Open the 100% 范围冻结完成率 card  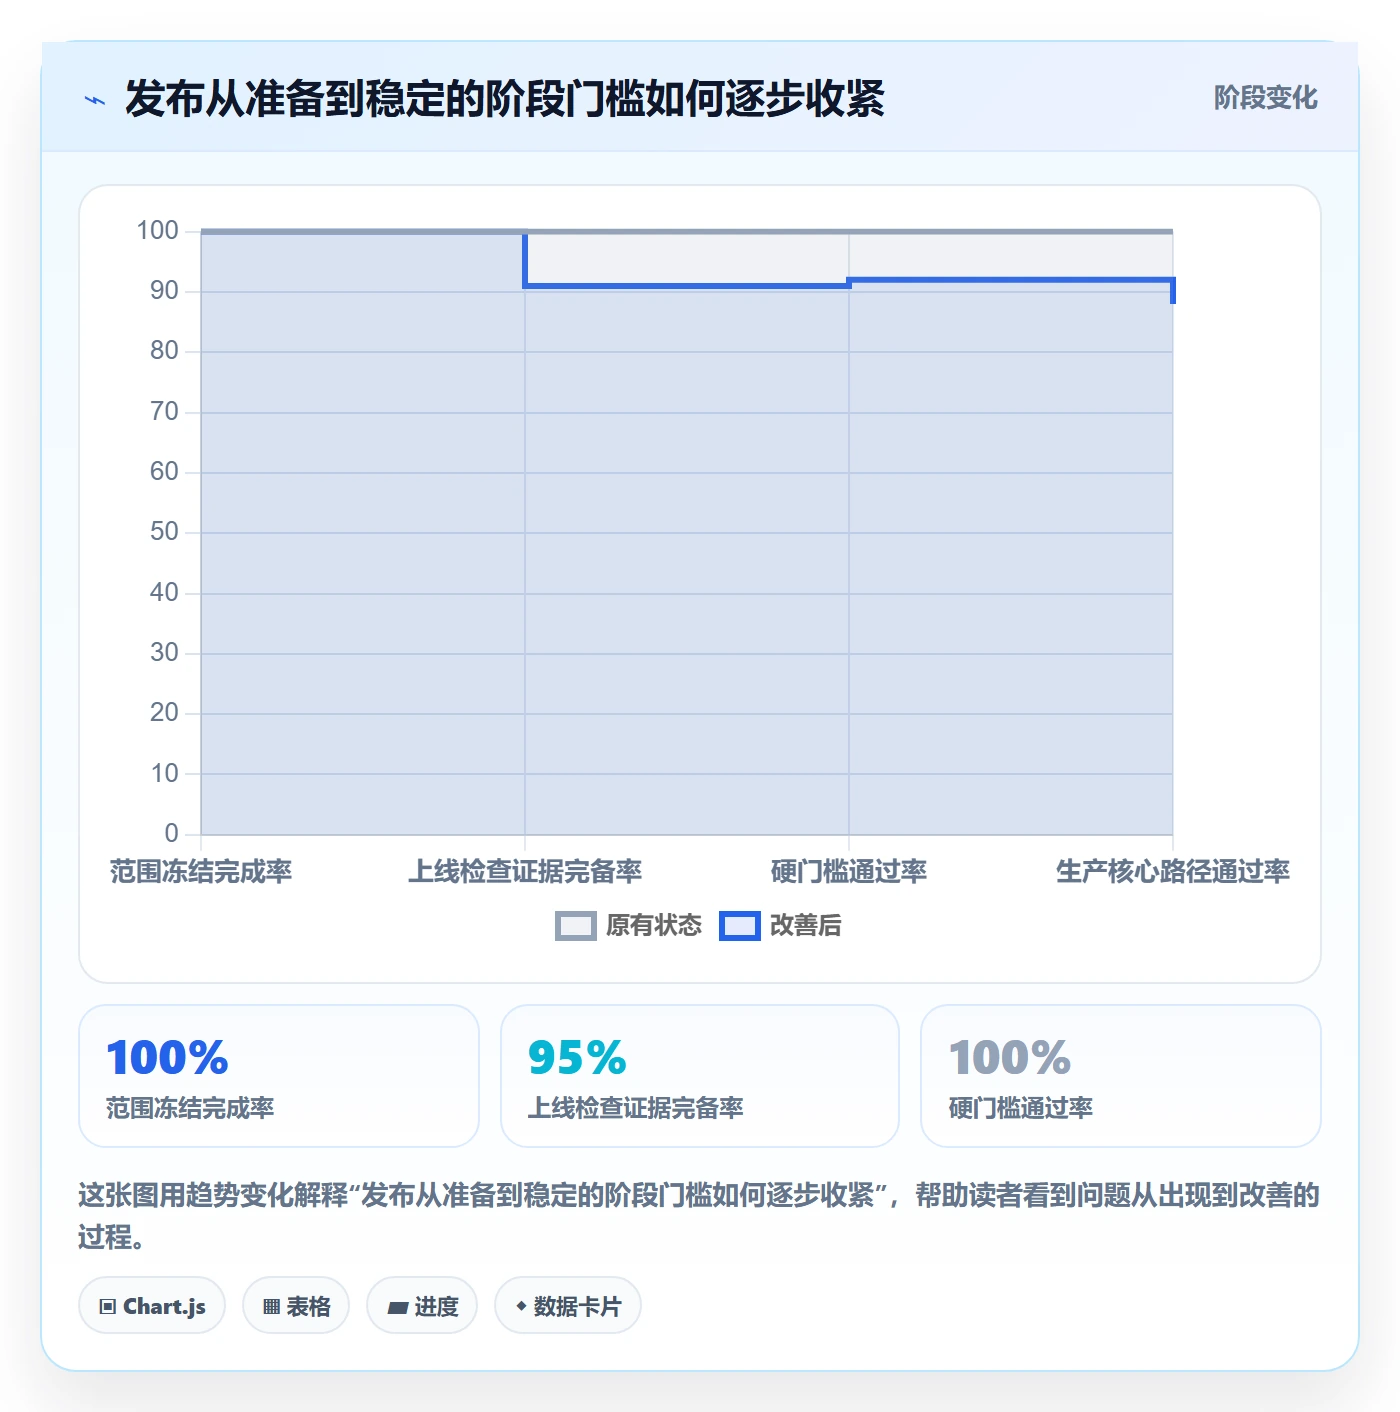click(x=279, y=1076)
